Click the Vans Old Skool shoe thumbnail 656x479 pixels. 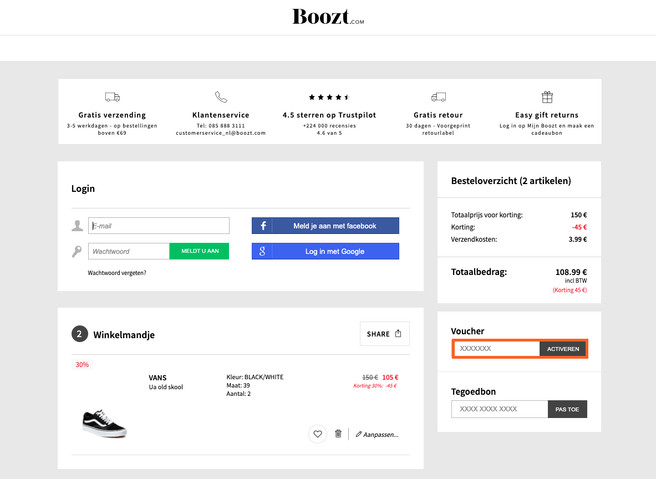[104, 423]
